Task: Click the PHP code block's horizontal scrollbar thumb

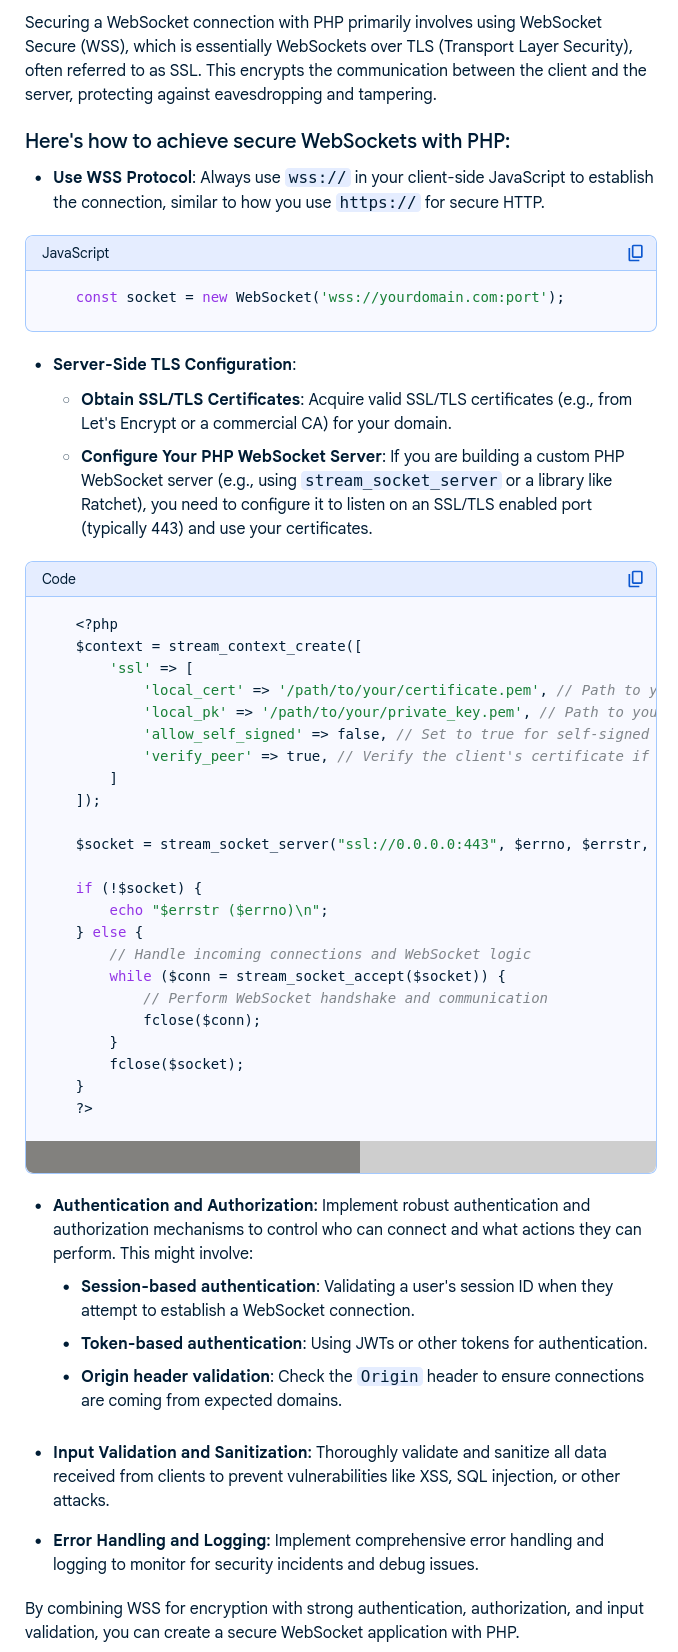Action: 192,1157
